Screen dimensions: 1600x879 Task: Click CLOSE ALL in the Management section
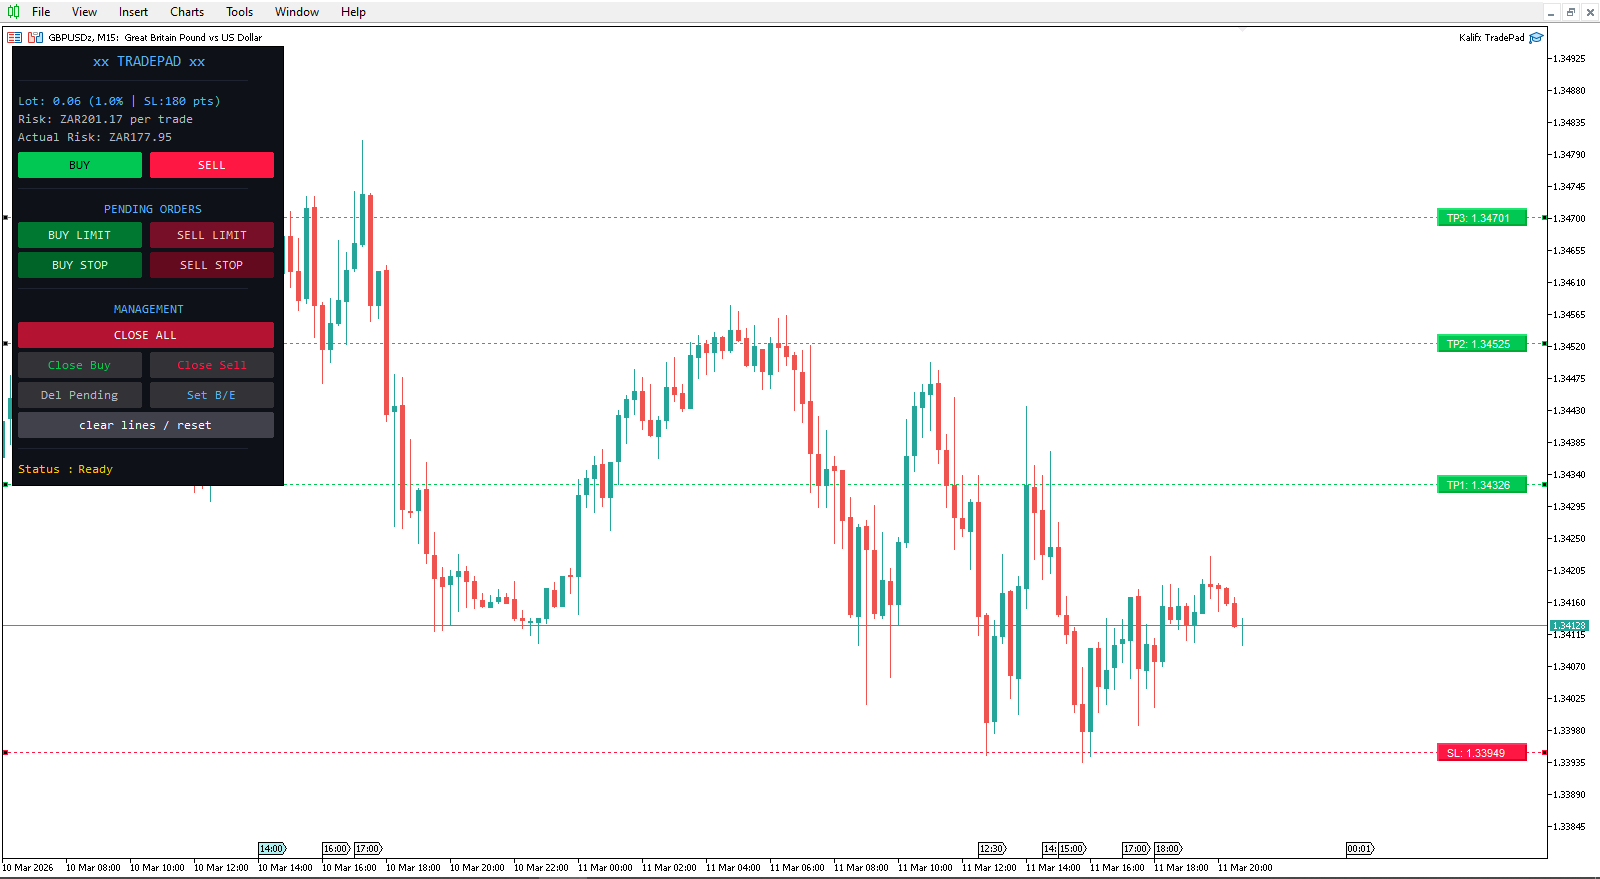(x=145, y=335)
